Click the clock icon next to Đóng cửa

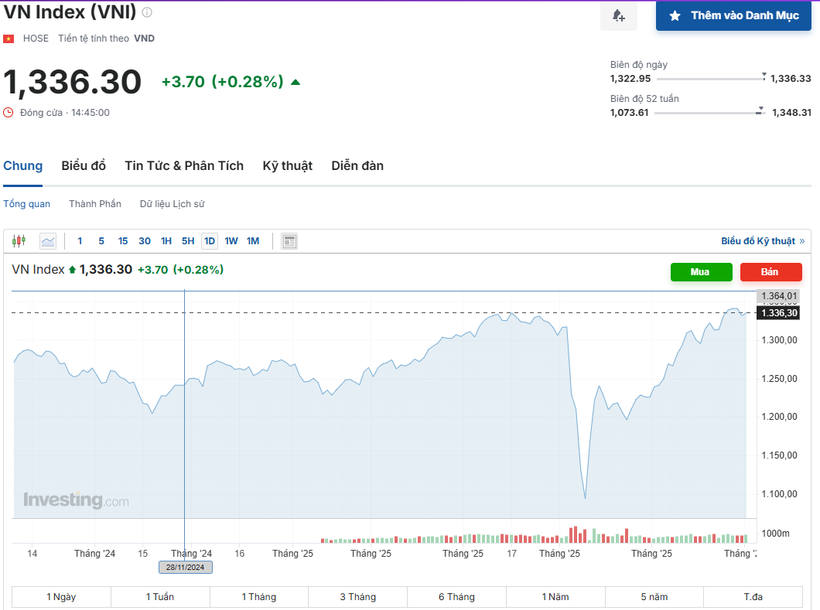pos(10,112)
